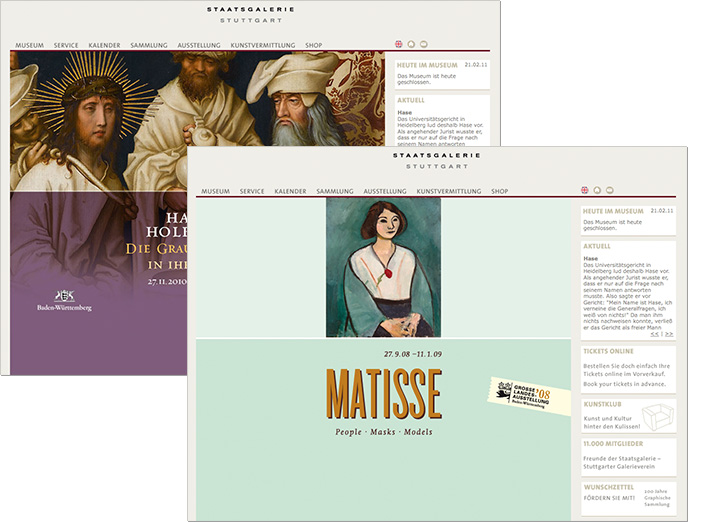725x522 pixels.
Task: Open SHOP menu in back window
Action: coord(313,45)
